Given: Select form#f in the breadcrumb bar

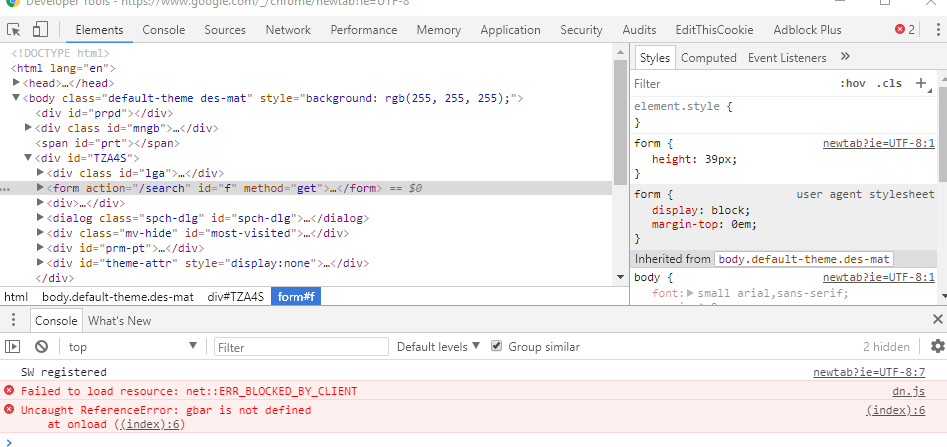Looking at the screenshot, I should 296,296.
